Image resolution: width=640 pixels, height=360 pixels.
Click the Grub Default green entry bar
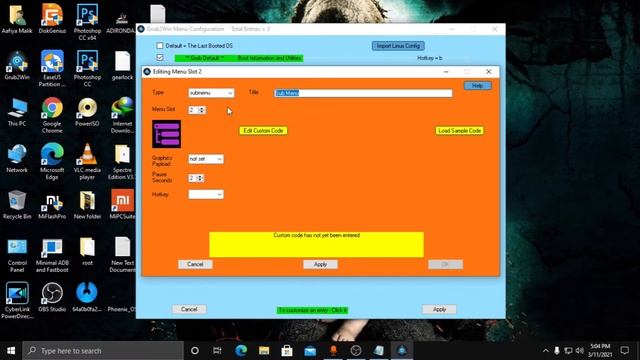(x=239, y=58)
